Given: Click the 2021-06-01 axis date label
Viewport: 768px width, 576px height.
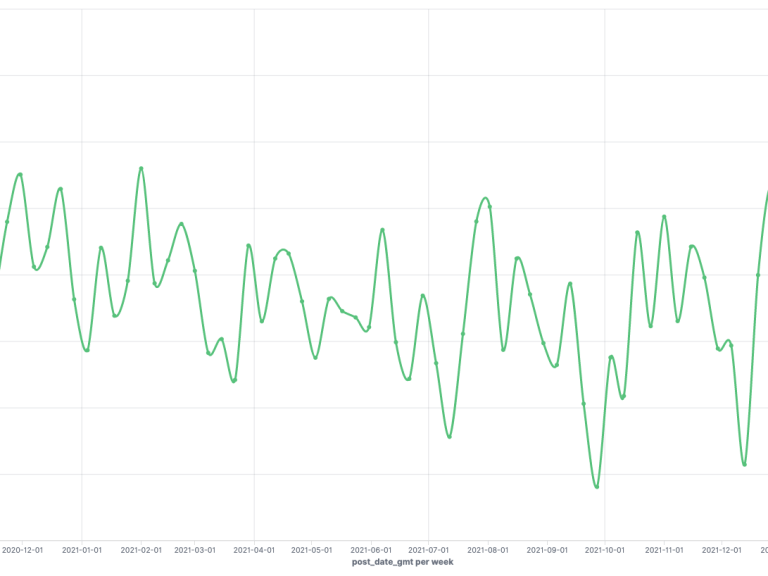Looking at the screenshot, I should pos(371,550).
